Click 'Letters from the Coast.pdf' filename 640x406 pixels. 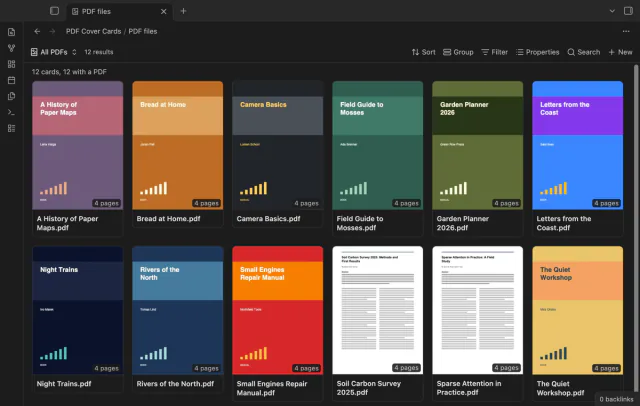tap(564, 223)
